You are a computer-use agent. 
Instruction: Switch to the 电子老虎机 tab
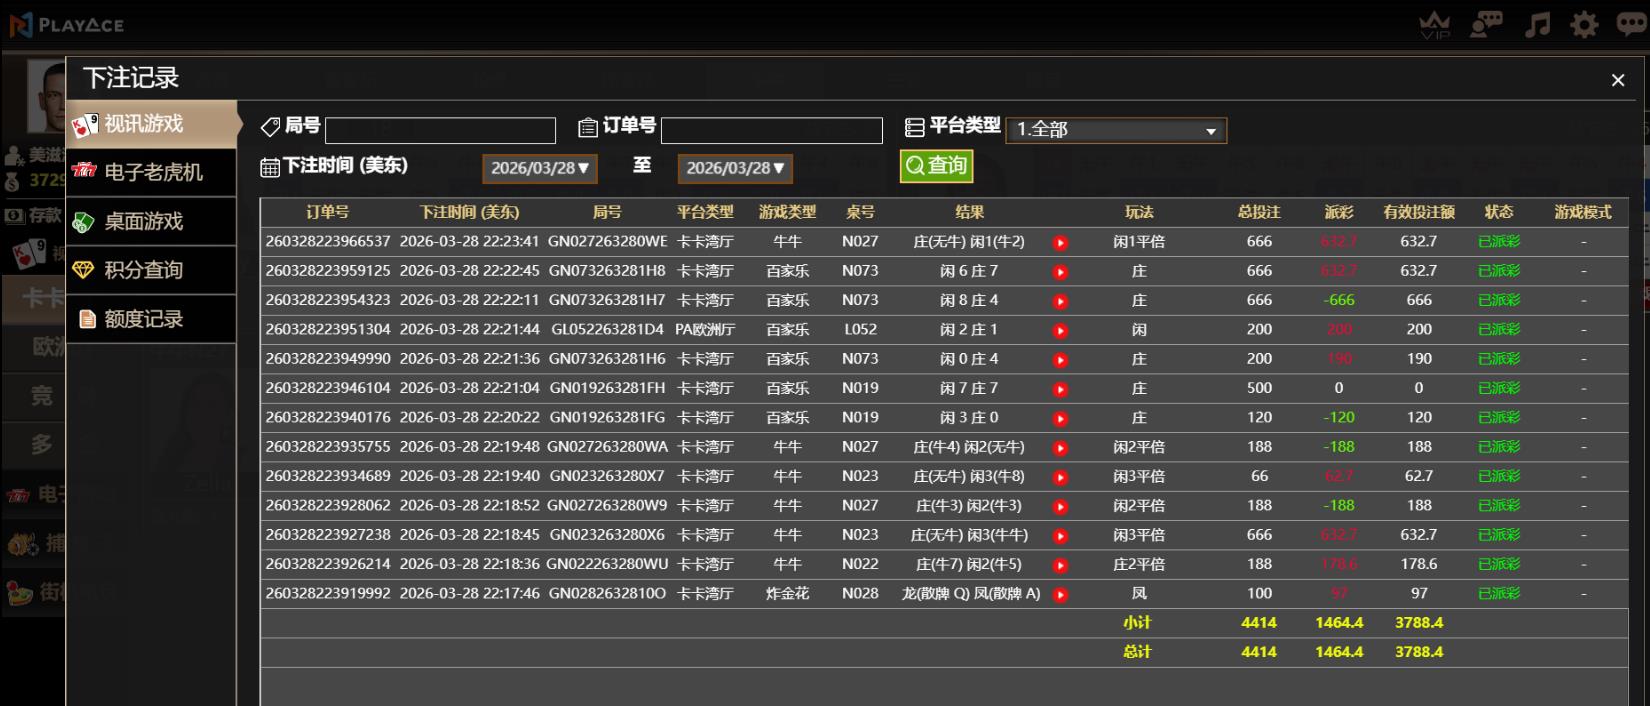[x=152, y=173]
